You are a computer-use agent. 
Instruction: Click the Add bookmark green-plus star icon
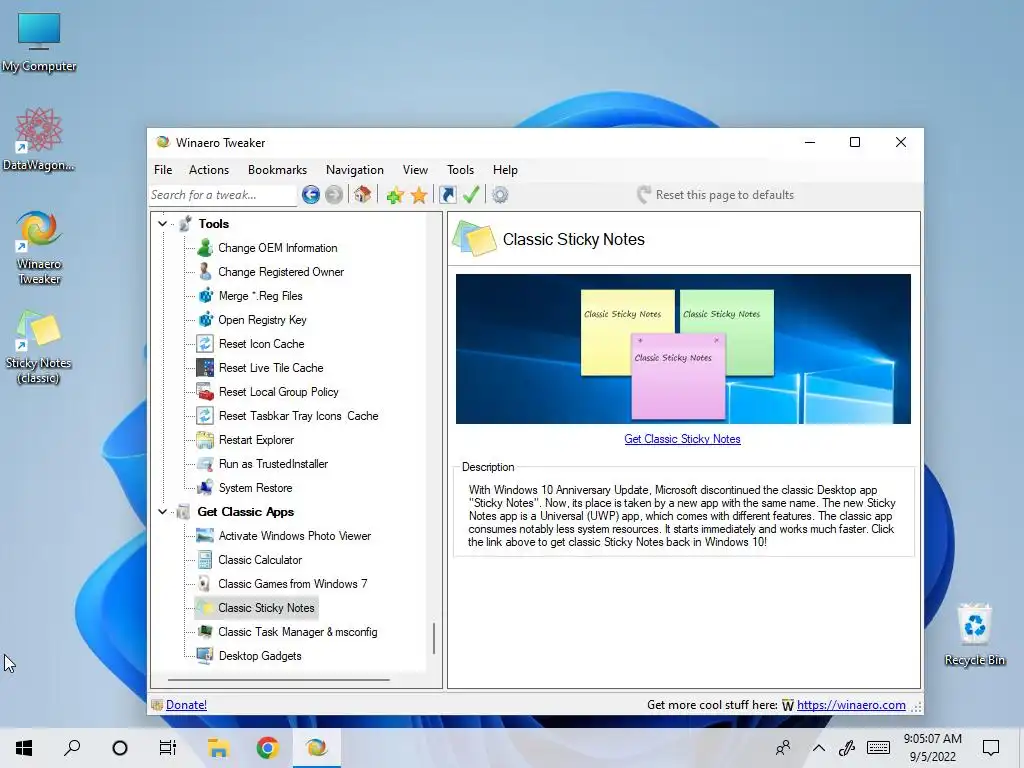coord(394,195)
